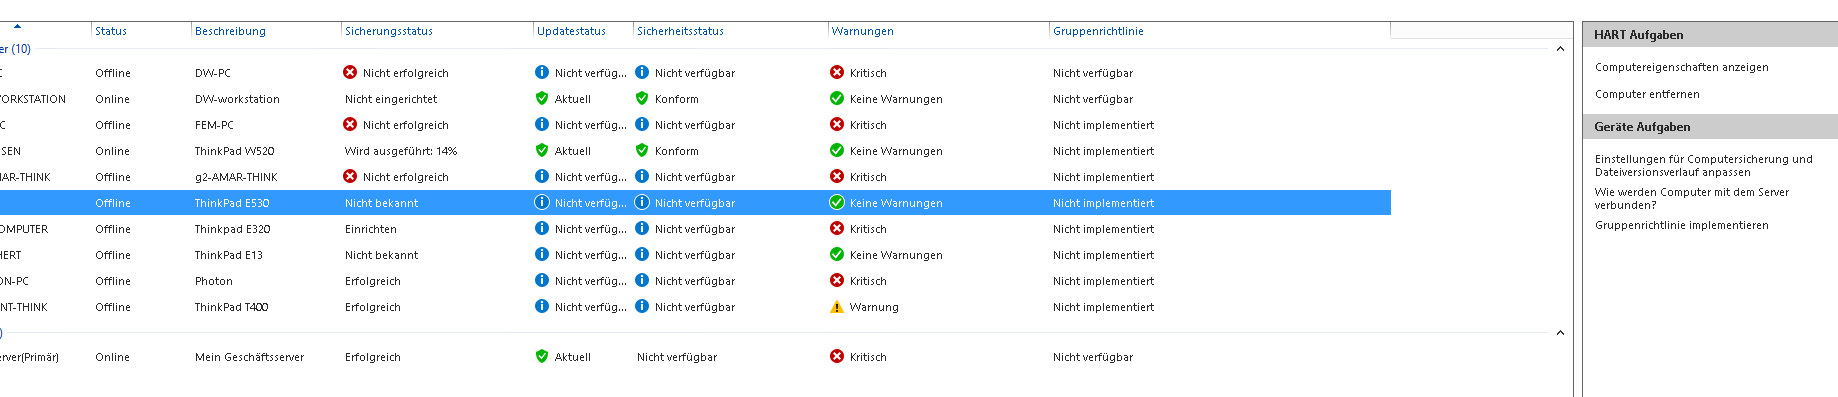Click the green shield in DW-workstation's Updatestatus
This screenshot has height=397, width=1838.
542,98
